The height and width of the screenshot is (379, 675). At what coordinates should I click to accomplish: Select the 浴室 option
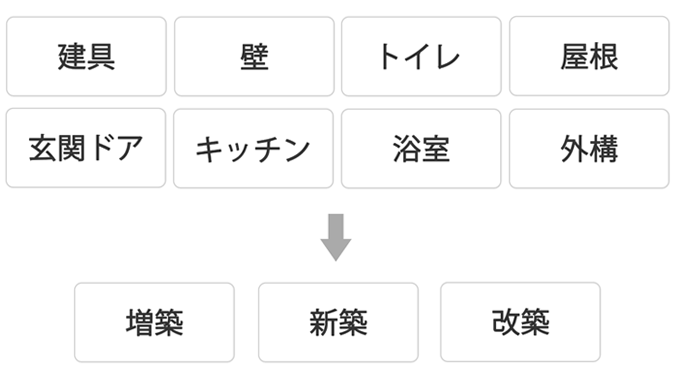(x=421, y=149)
